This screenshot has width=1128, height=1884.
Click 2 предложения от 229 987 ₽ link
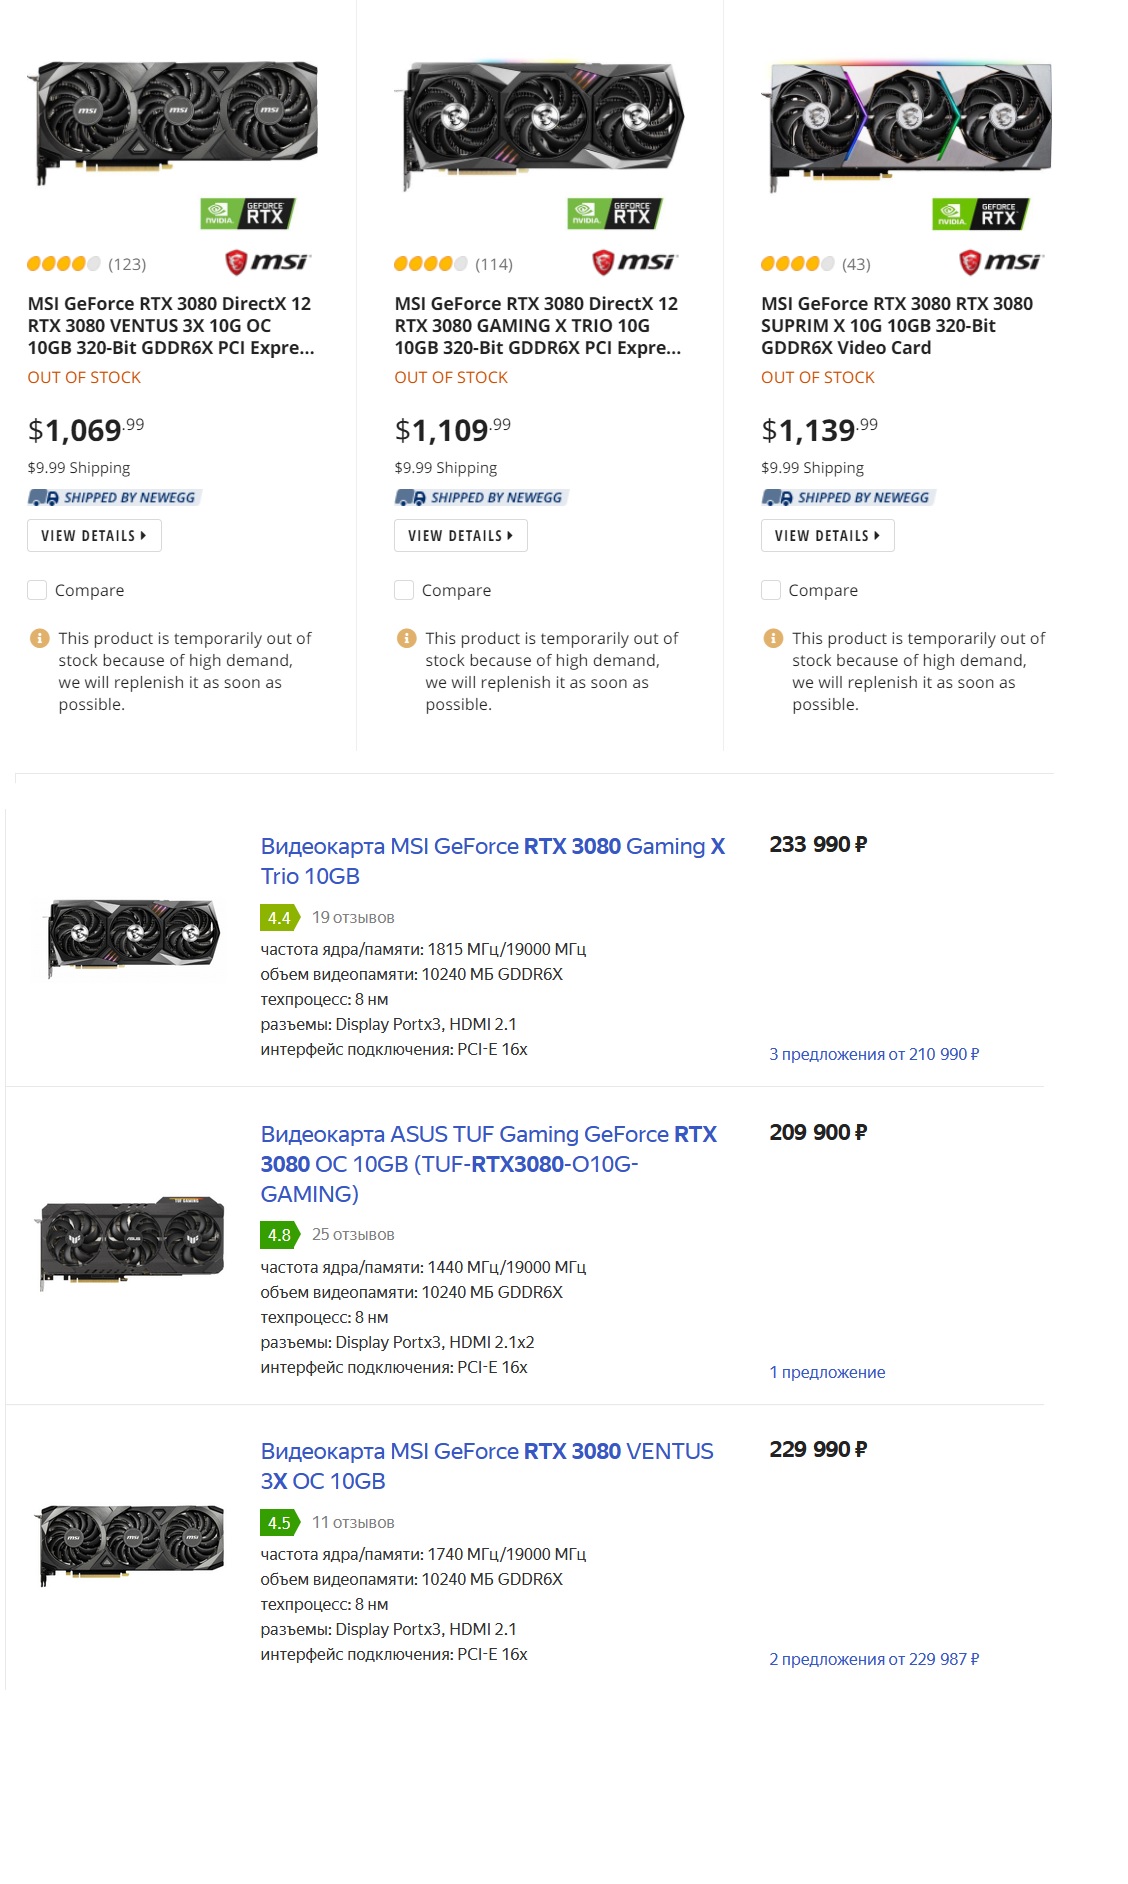(x=874, y=1659)
